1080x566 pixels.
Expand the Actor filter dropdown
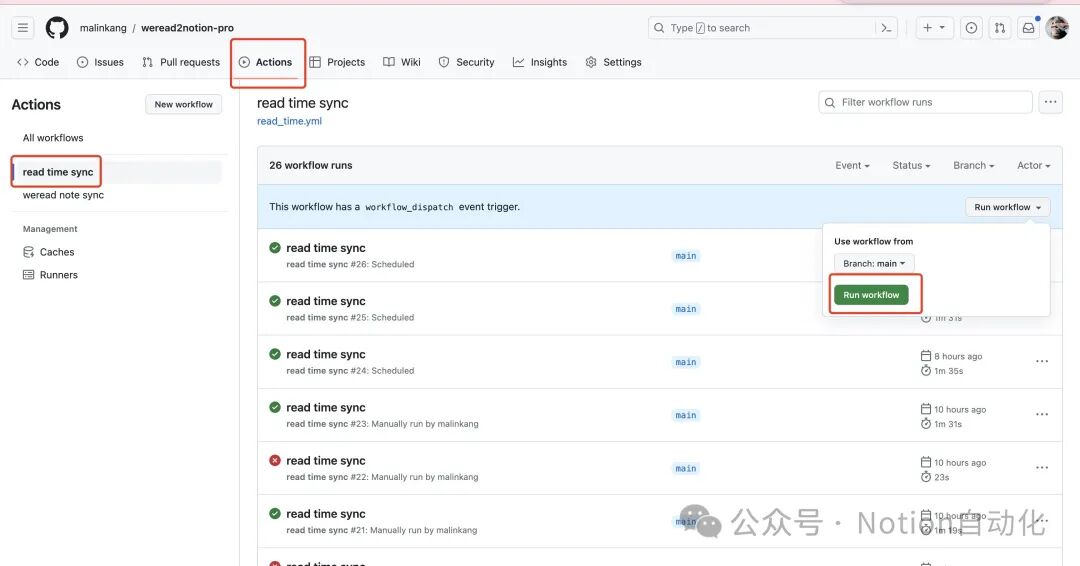[1033, 165]
